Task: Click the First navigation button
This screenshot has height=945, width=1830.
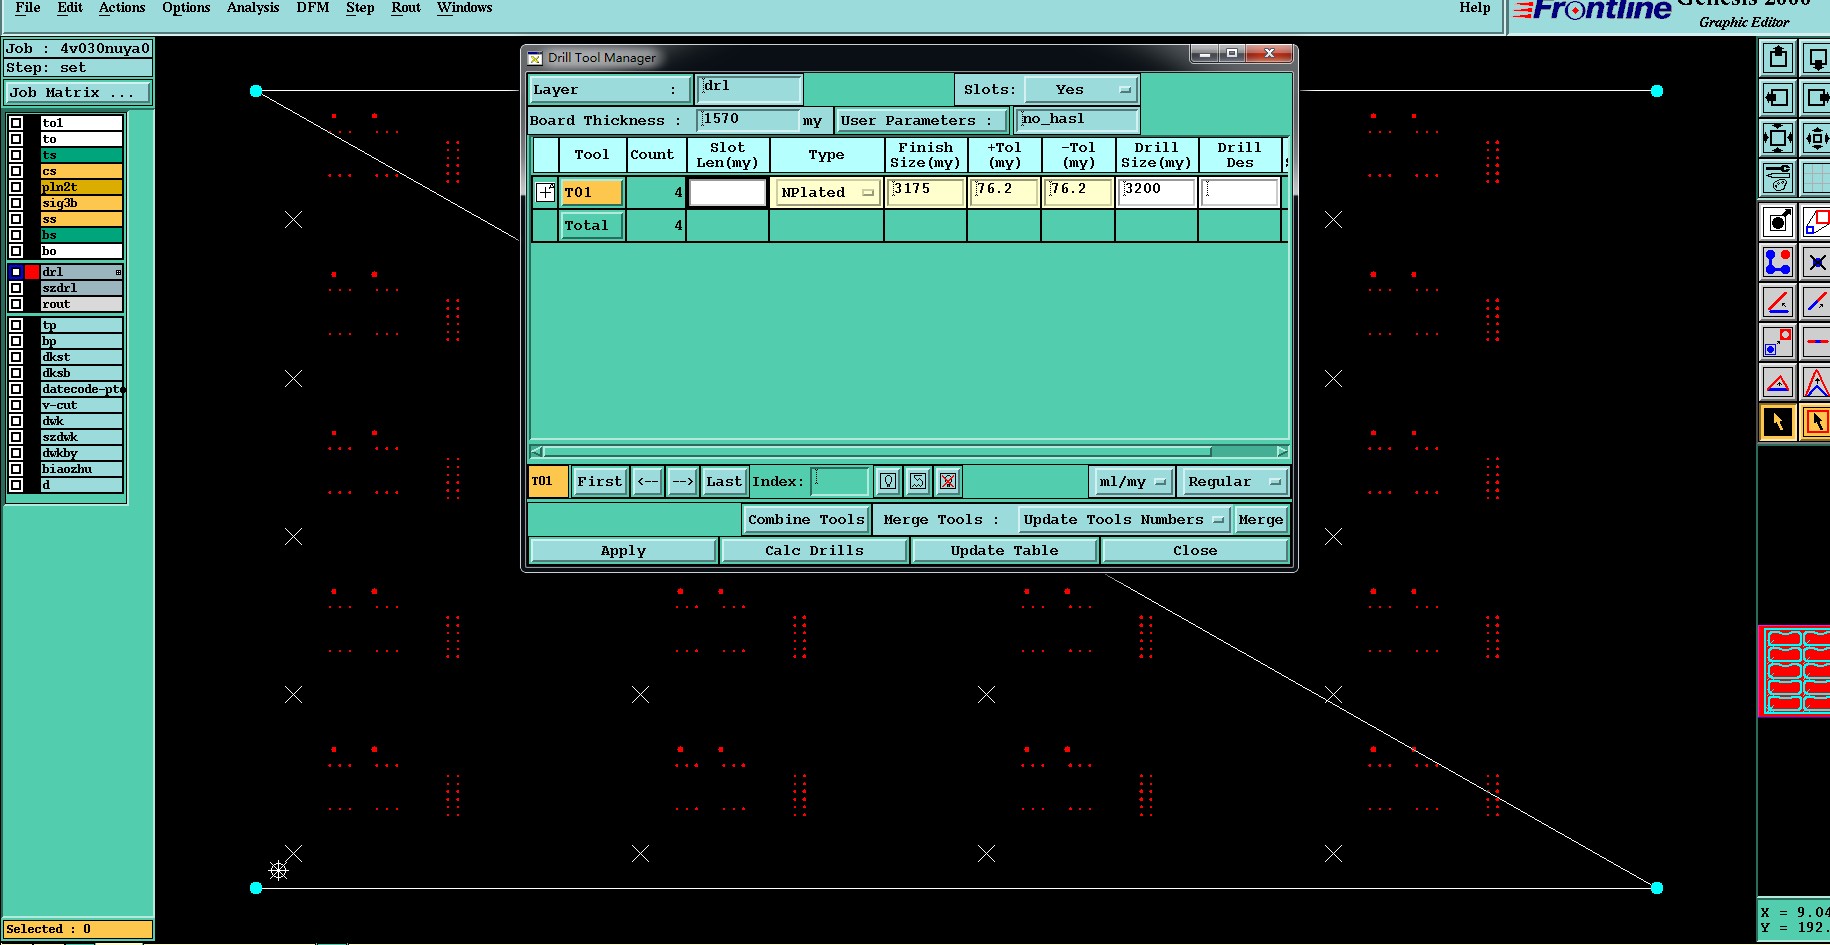Action: (599, 481)
